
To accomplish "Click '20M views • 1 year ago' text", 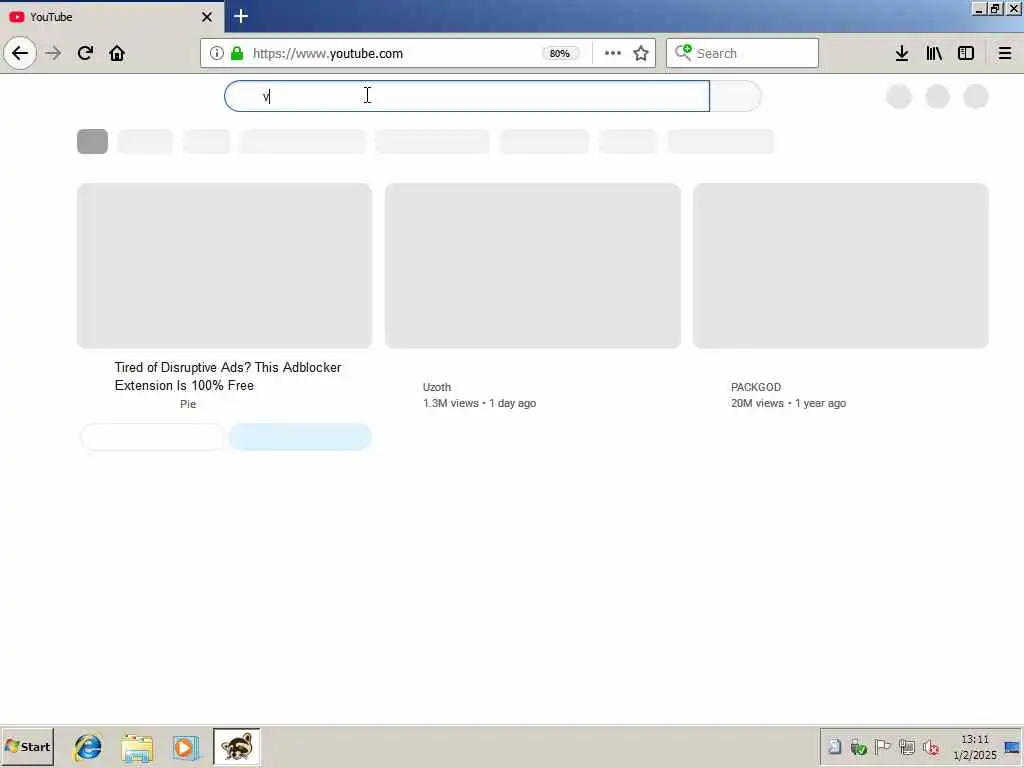I will (x=788, y=404).
